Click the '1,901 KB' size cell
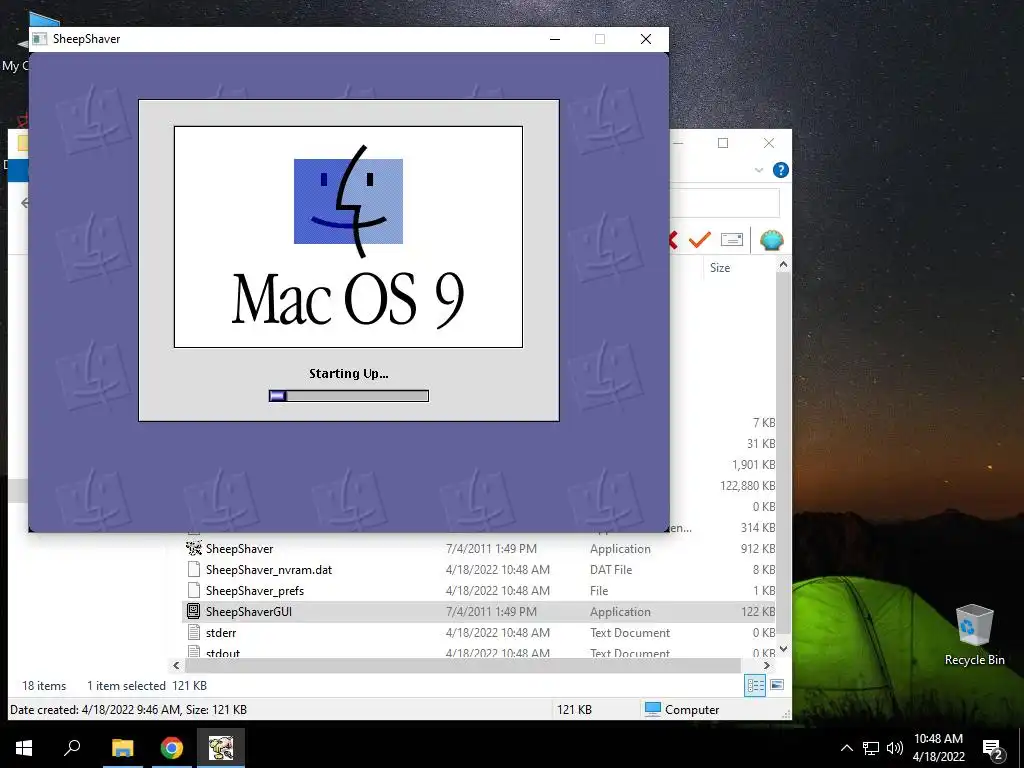Viewport: 1024px width, 768px height. (x=753, y=464)
